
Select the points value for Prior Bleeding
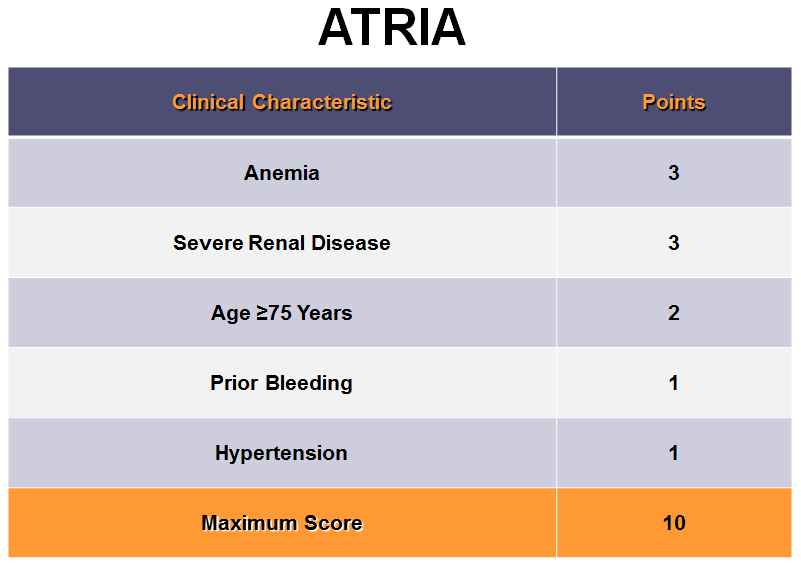pyautogui.click(x=673, y=383)
